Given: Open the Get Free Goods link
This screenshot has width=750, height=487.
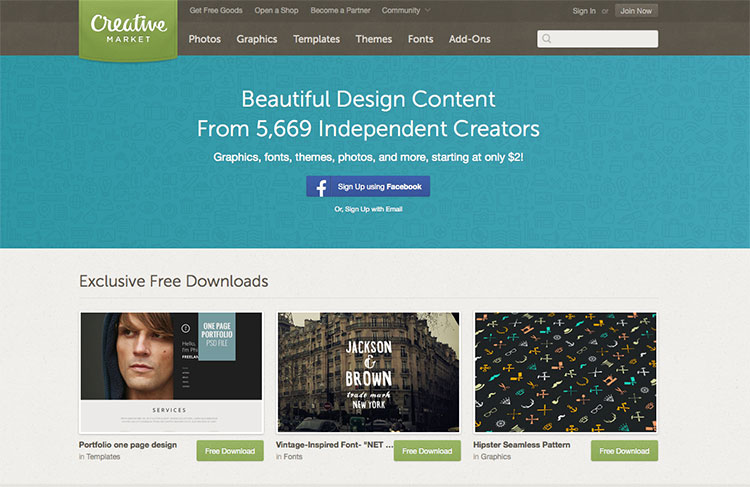Looking at the screenshot, I should [x=216, y=11].
